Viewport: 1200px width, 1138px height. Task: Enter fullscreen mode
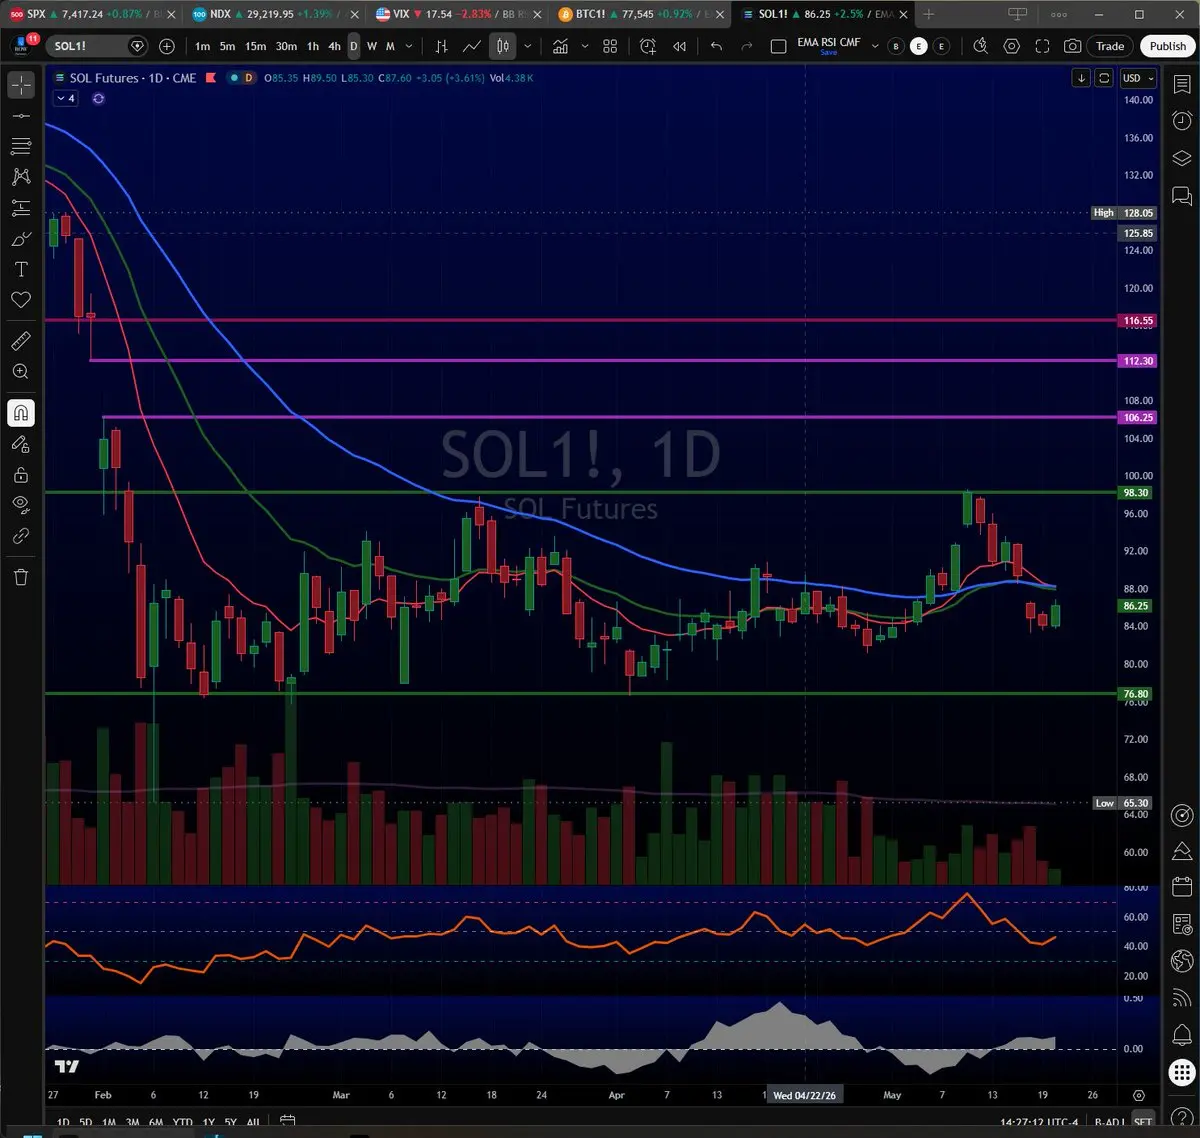[1042, 46]
